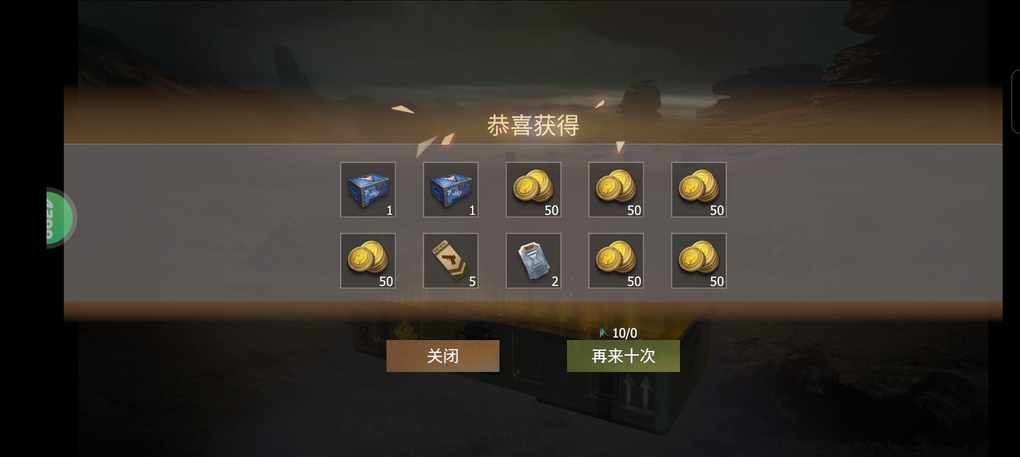This screenshot has height=457, width=1020.
Task: Tap the 10/0 draw cost counter
Action: [x=624, y=333]
